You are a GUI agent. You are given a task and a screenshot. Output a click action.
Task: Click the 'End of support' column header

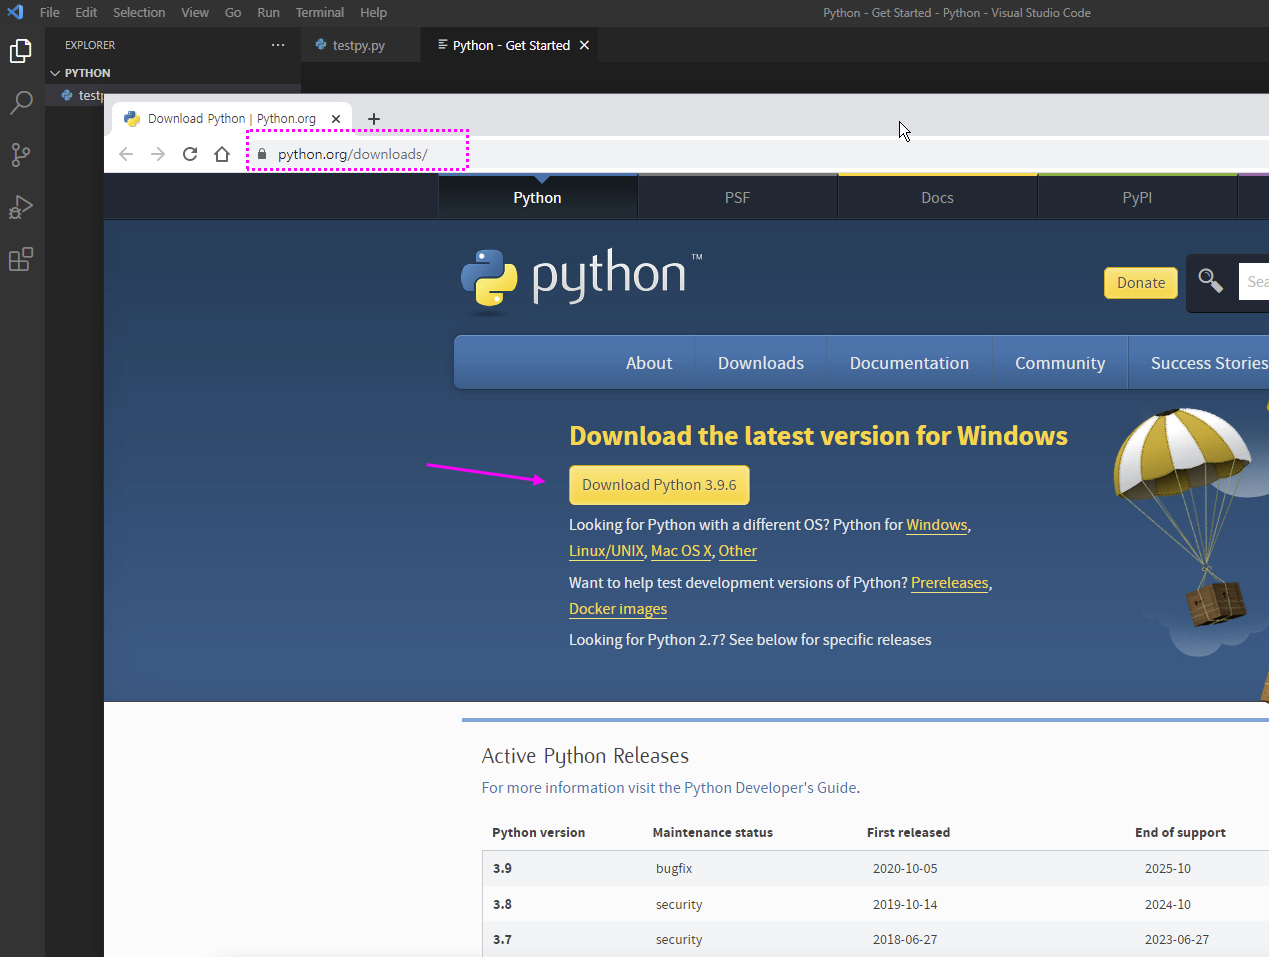click(x=1180, y=832)
